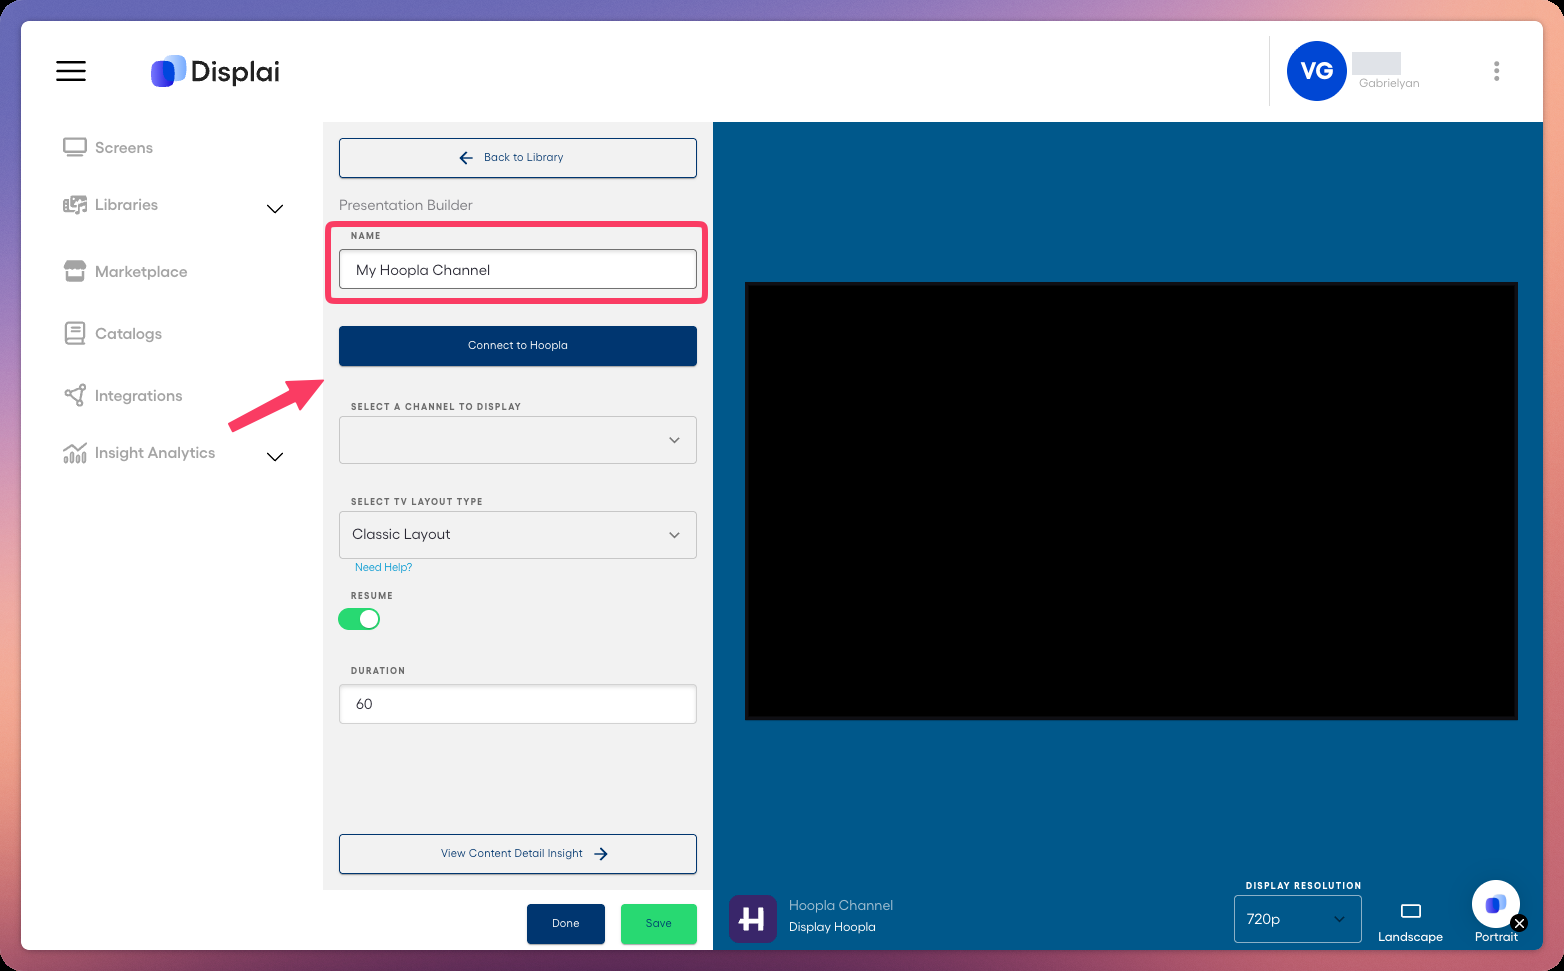
Task: Open the Classic Layout TV layout dropdown
Action: click(x=518, y=535)
